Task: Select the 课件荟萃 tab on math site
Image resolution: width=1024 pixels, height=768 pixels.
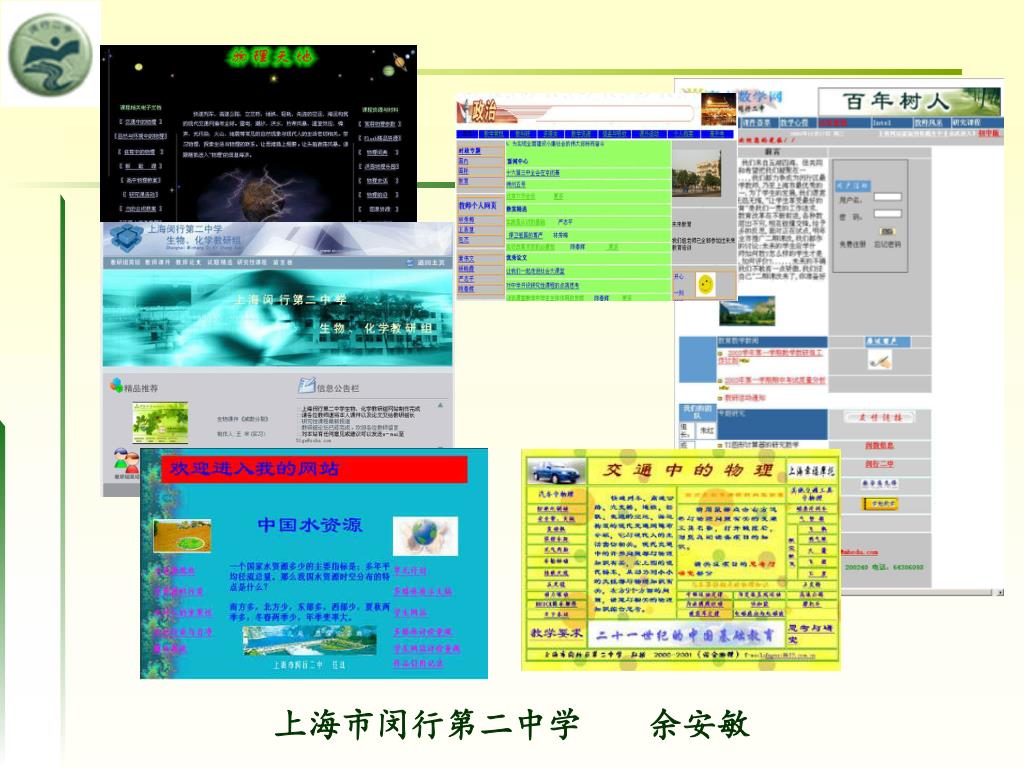Action: click(756, 123)
